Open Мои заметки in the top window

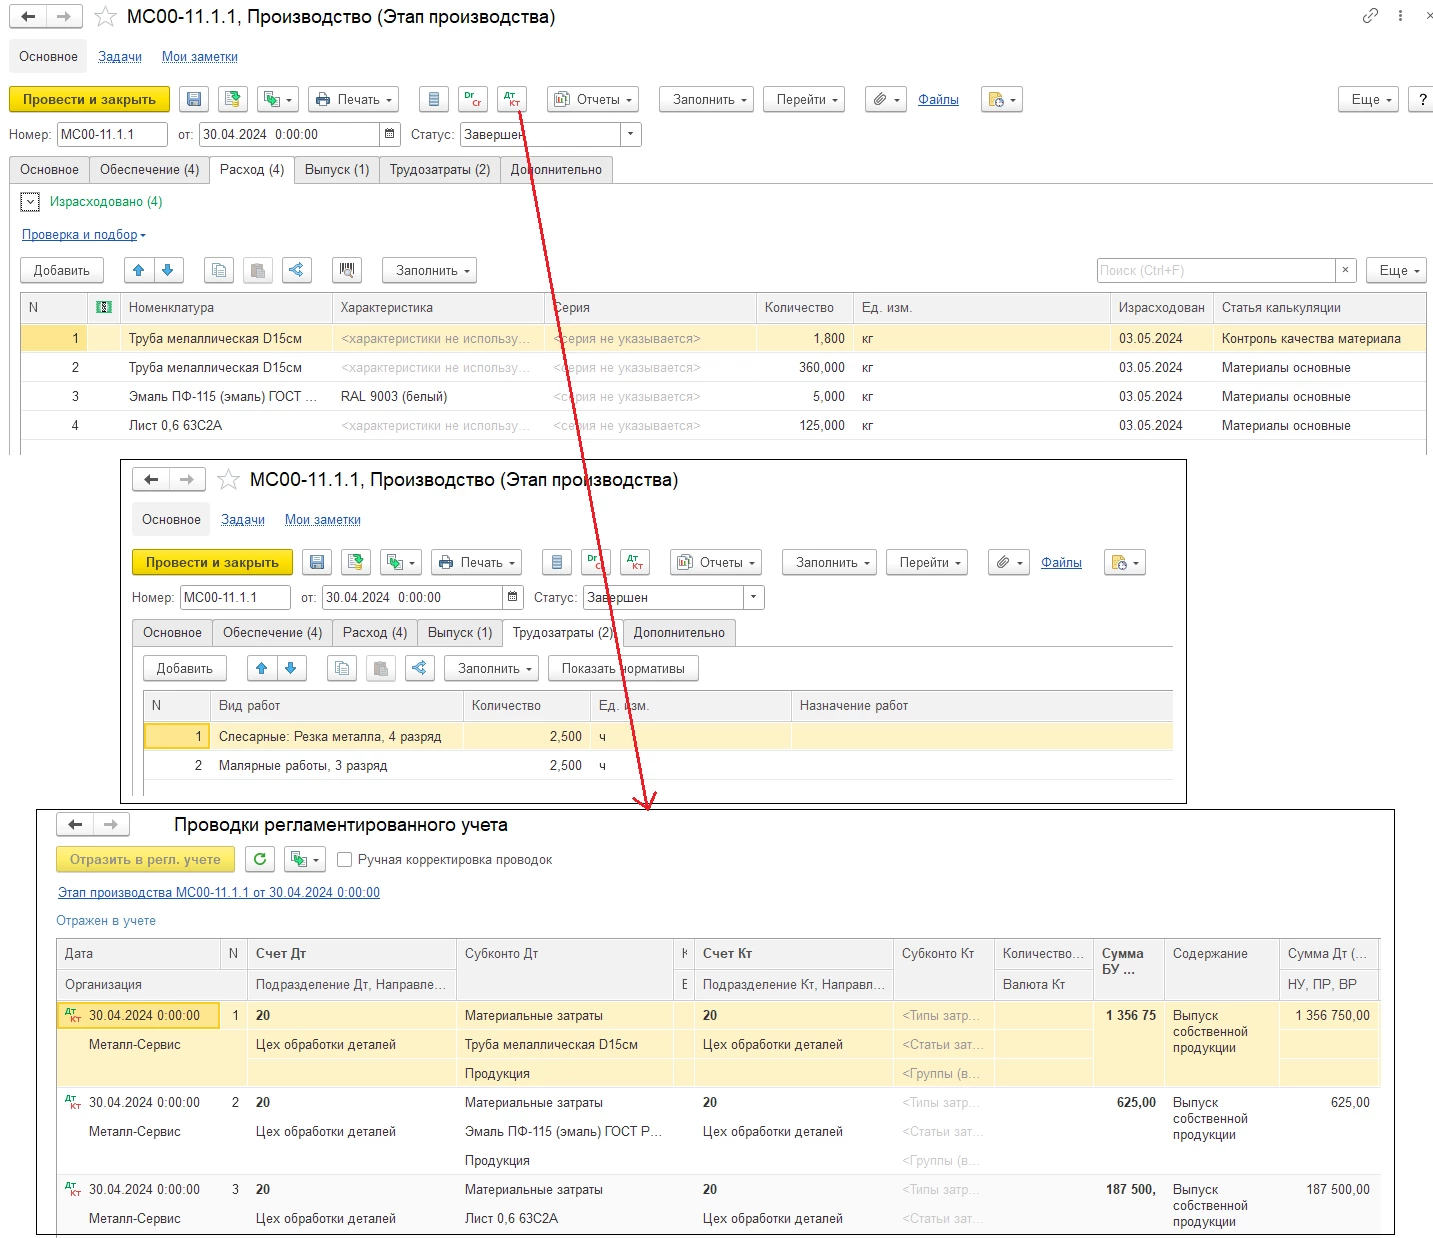[200, 57]
